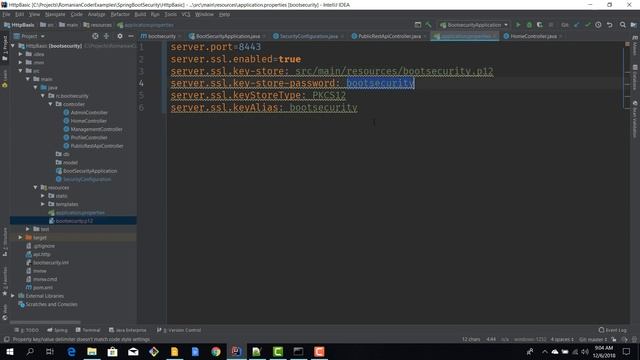640x360 pixels.
Task: Open File Explorer from the taskbar
Action: [x=92, y=351]
